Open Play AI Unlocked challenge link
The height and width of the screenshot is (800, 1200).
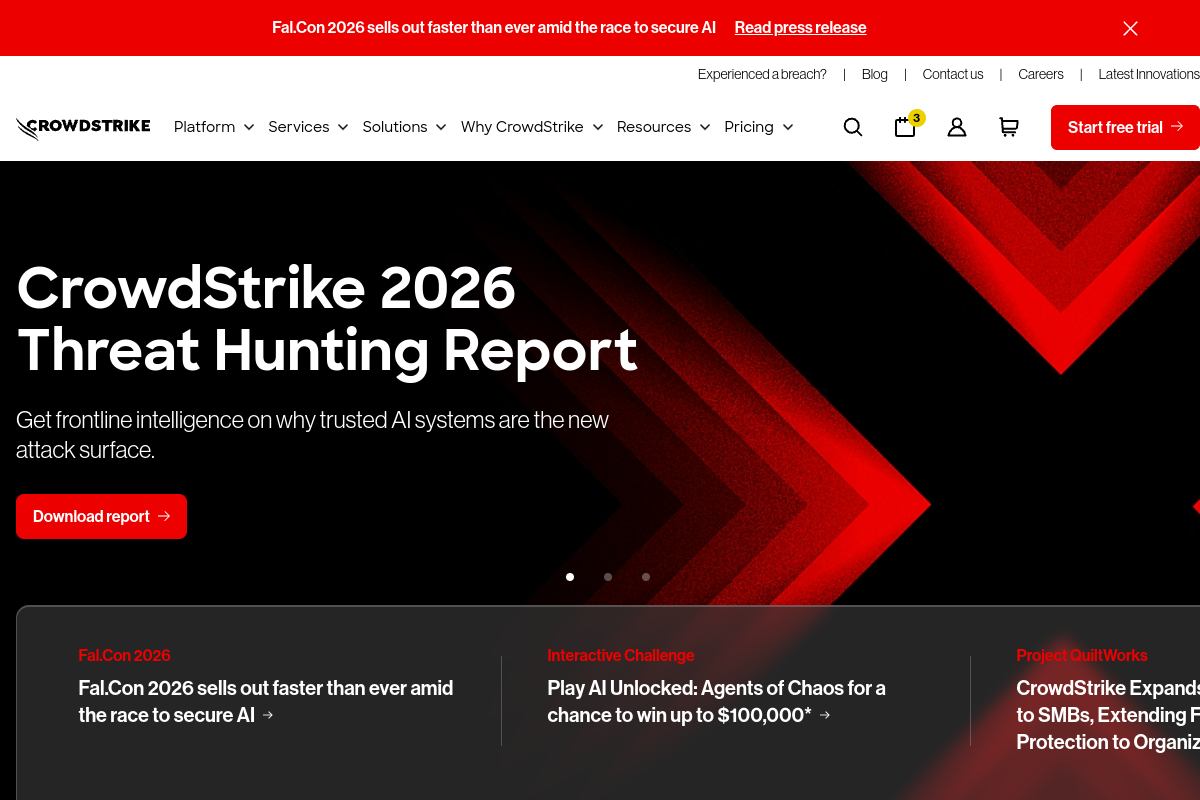pyautogui.click(x=716, y=701)
